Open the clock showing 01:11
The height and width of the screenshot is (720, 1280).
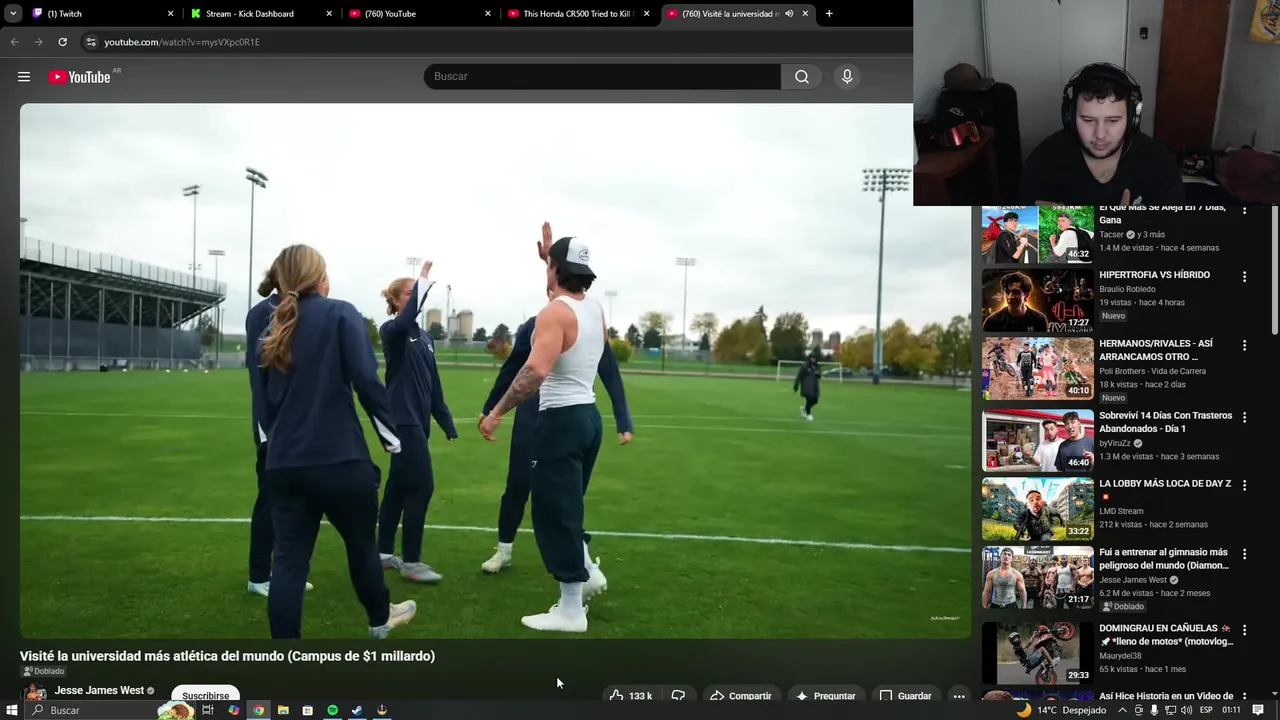1231,710
